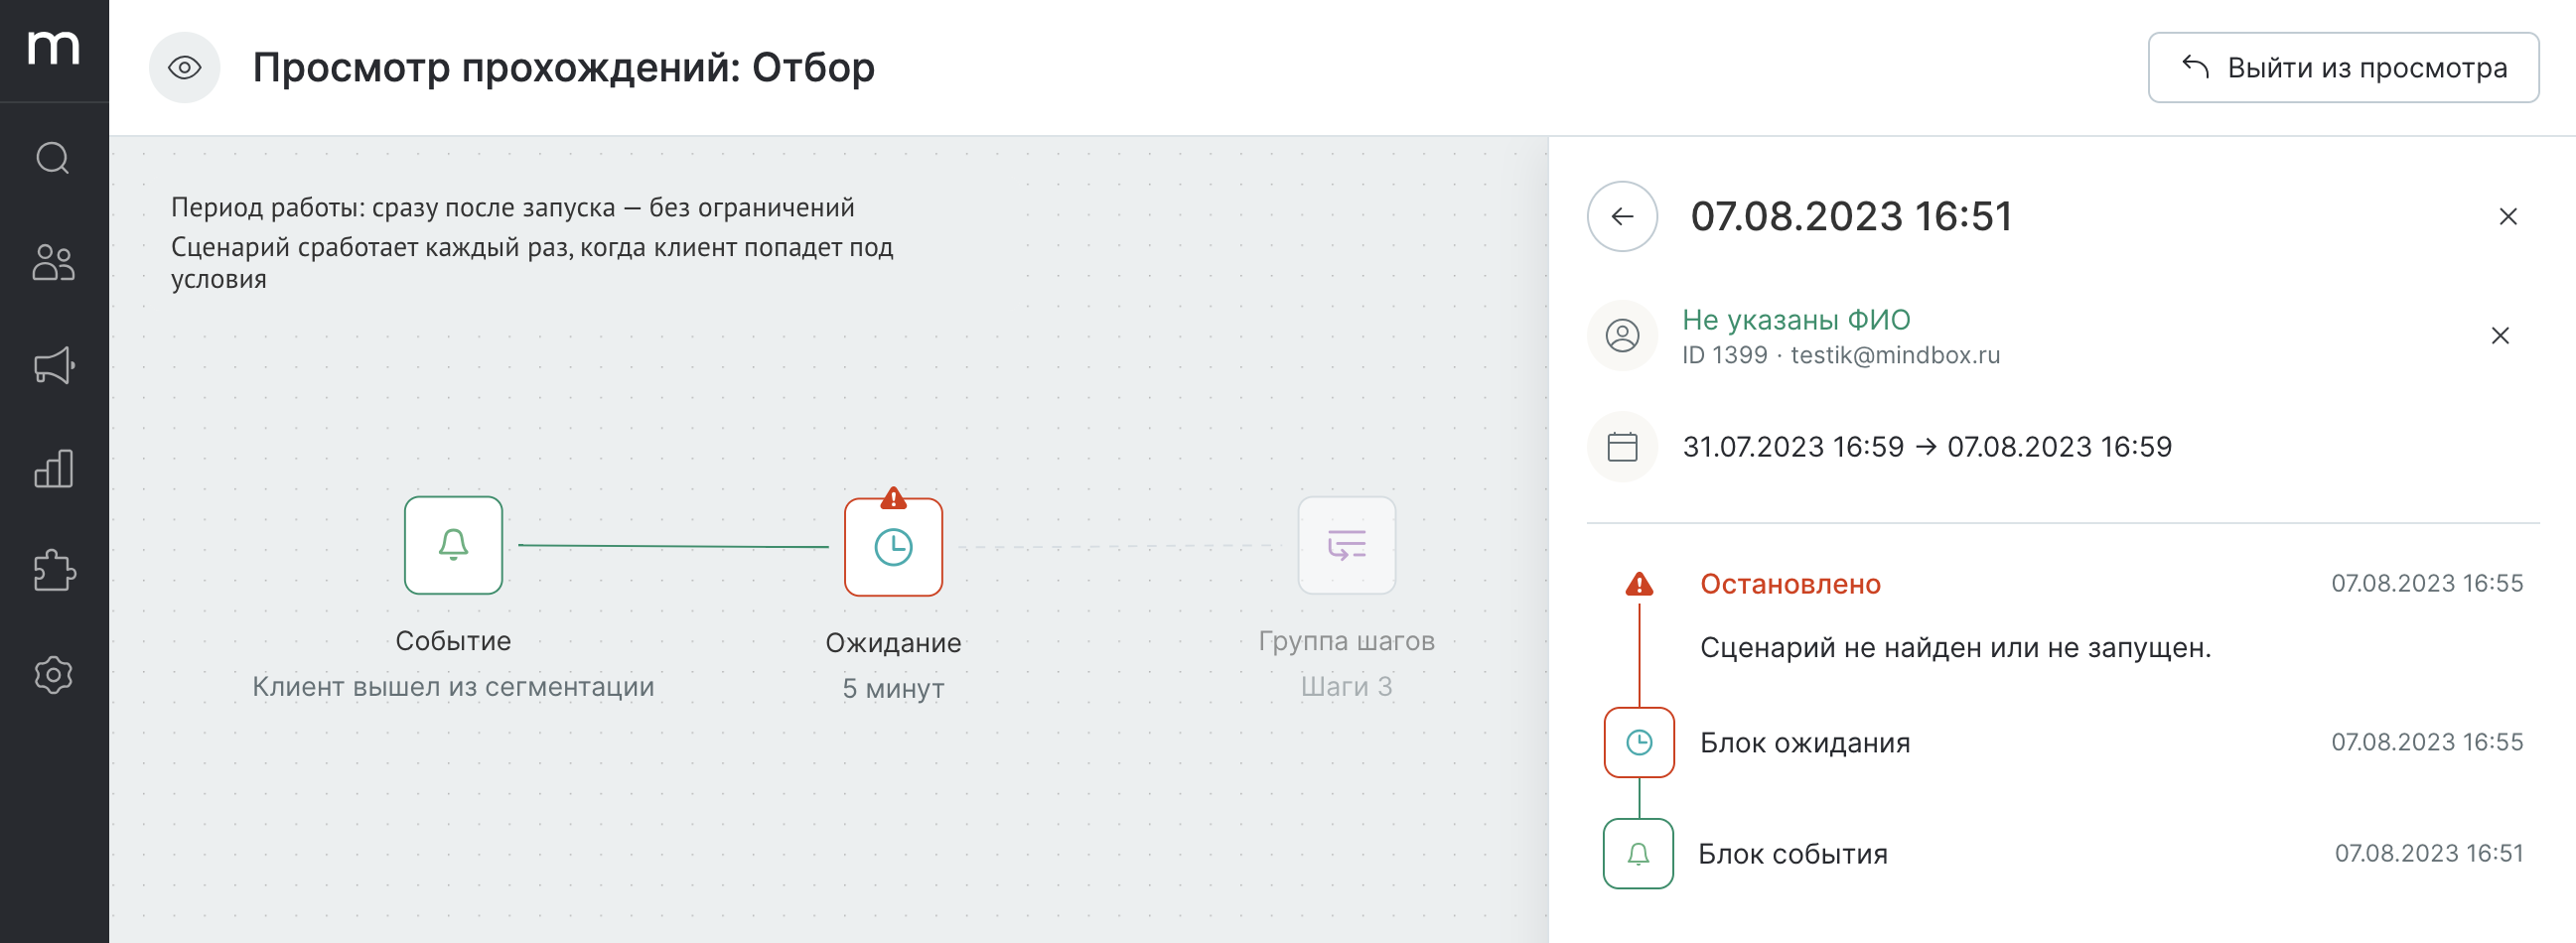Go back with the arrow circle button

pyautogui.click(x=1622, y=216)
